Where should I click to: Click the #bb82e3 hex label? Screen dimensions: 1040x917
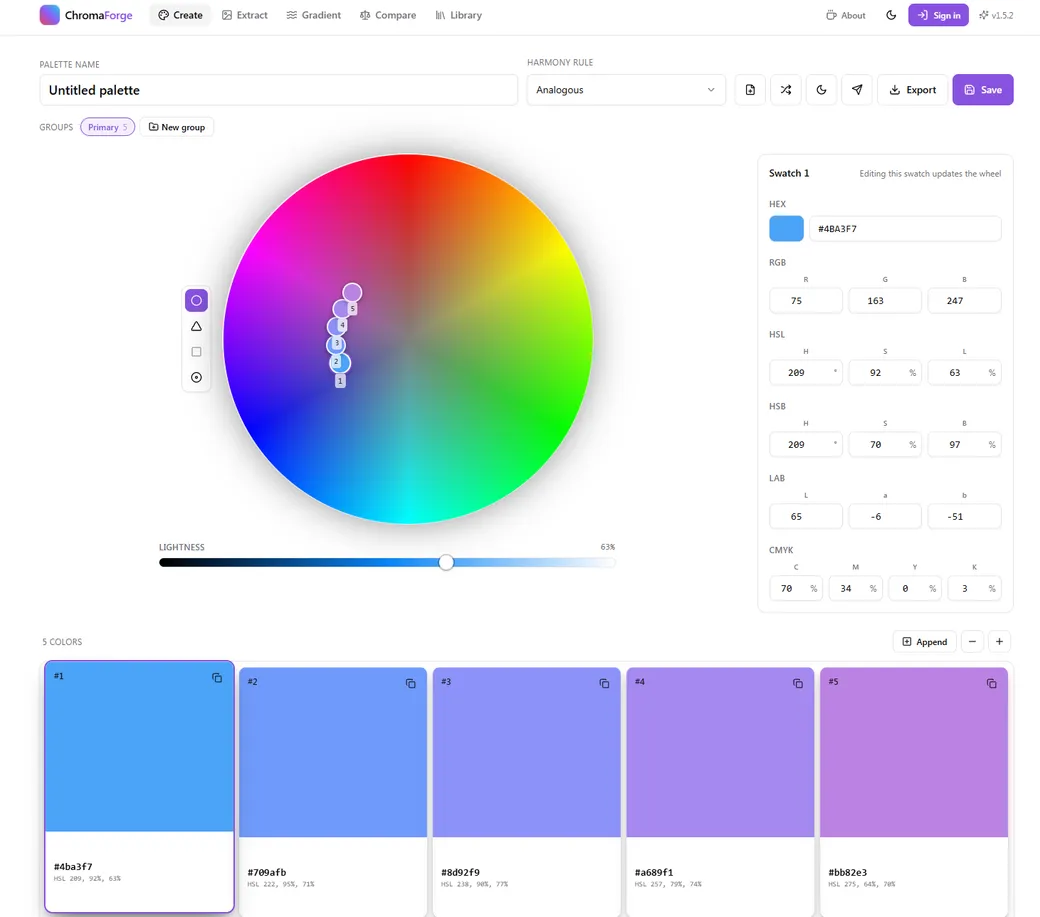click(848, 873)
